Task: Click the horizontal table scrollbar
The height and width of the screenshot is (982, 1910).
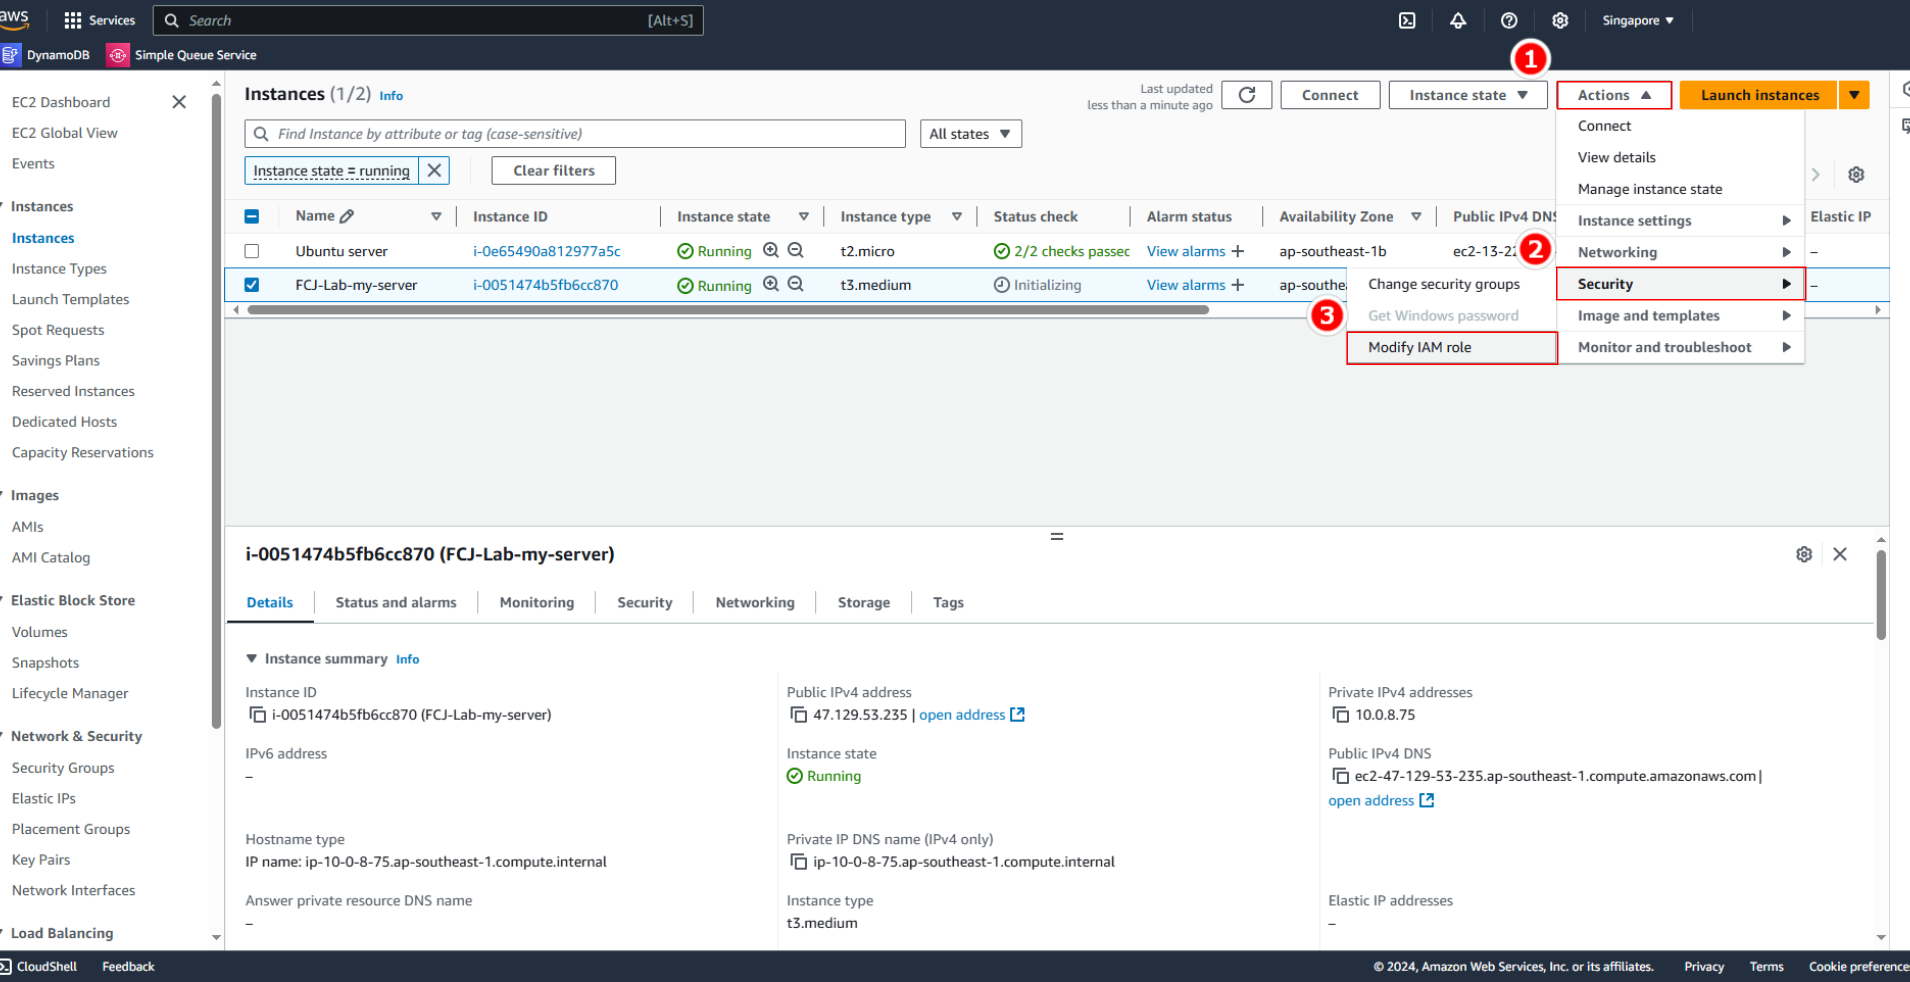Action: coord(728,310)
